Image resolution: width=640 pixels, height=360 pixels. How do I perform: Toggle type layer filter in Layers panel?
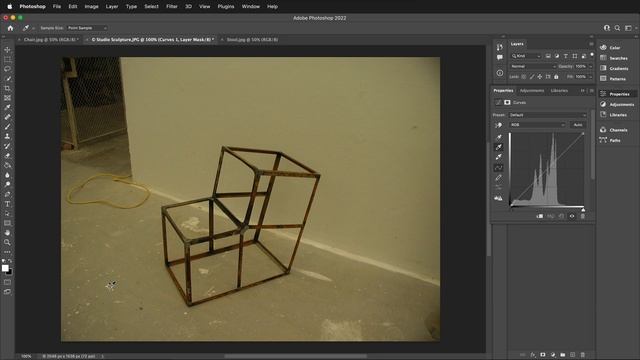coord(566,56)
